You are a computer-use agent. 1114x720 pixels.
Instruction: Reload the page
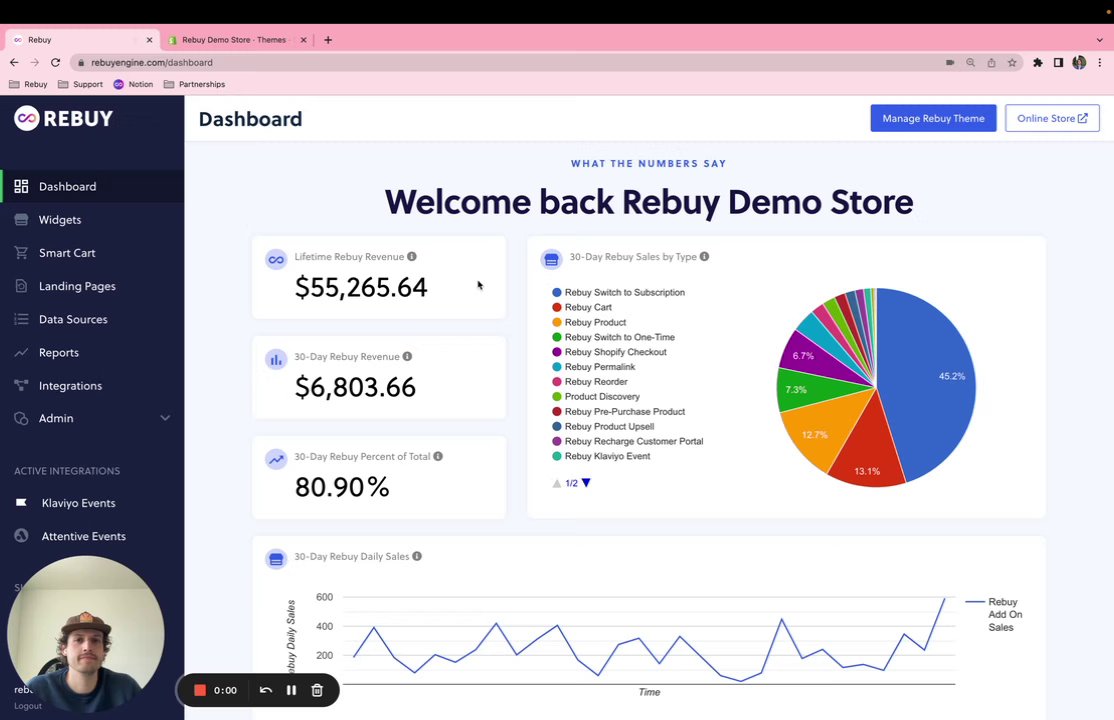point(55,63)
